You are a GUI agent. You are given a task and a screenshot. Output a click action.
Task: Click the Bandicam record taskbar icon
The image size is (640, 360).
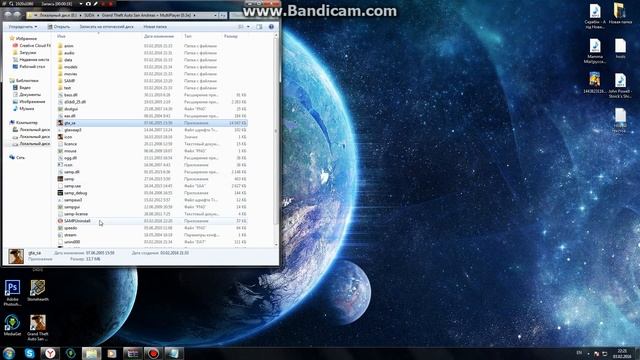153,353
